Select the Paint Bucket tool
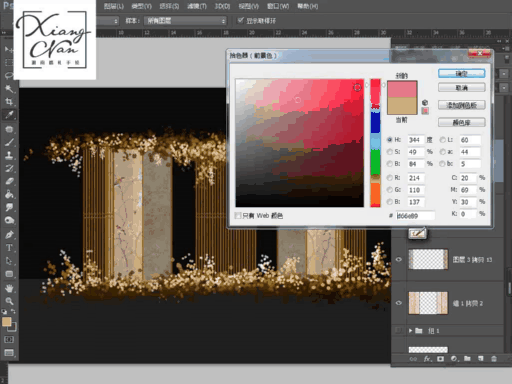 coord(9,194)
